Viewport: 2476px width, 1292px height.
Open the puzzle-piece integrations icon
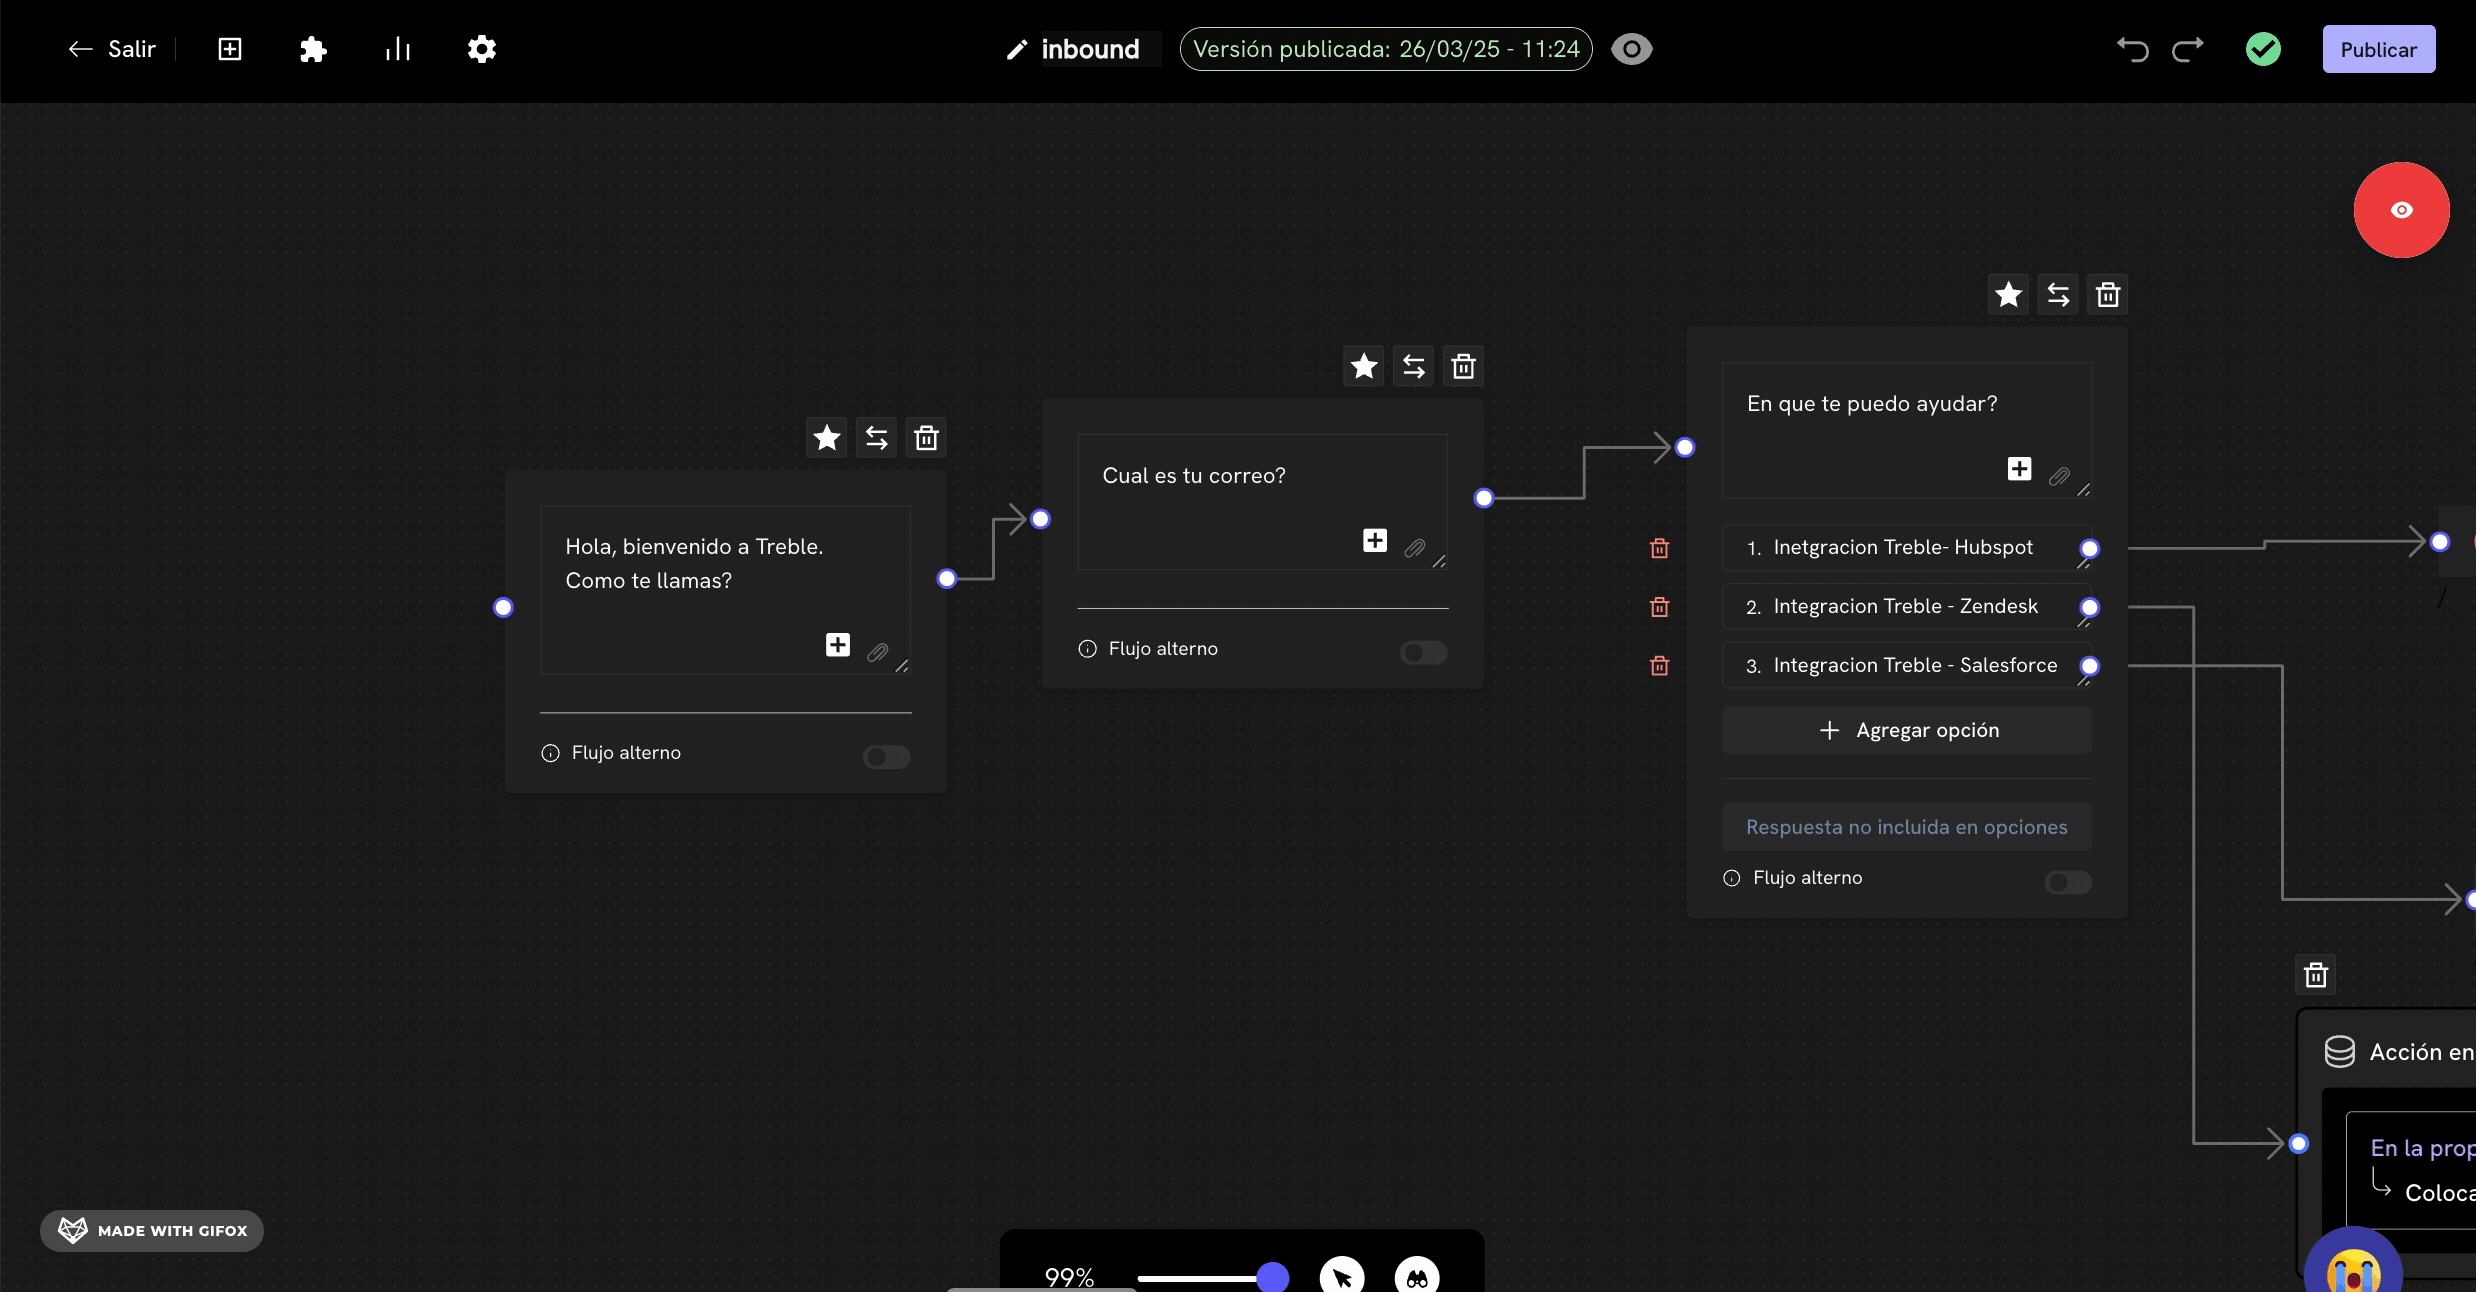[313, 49]
